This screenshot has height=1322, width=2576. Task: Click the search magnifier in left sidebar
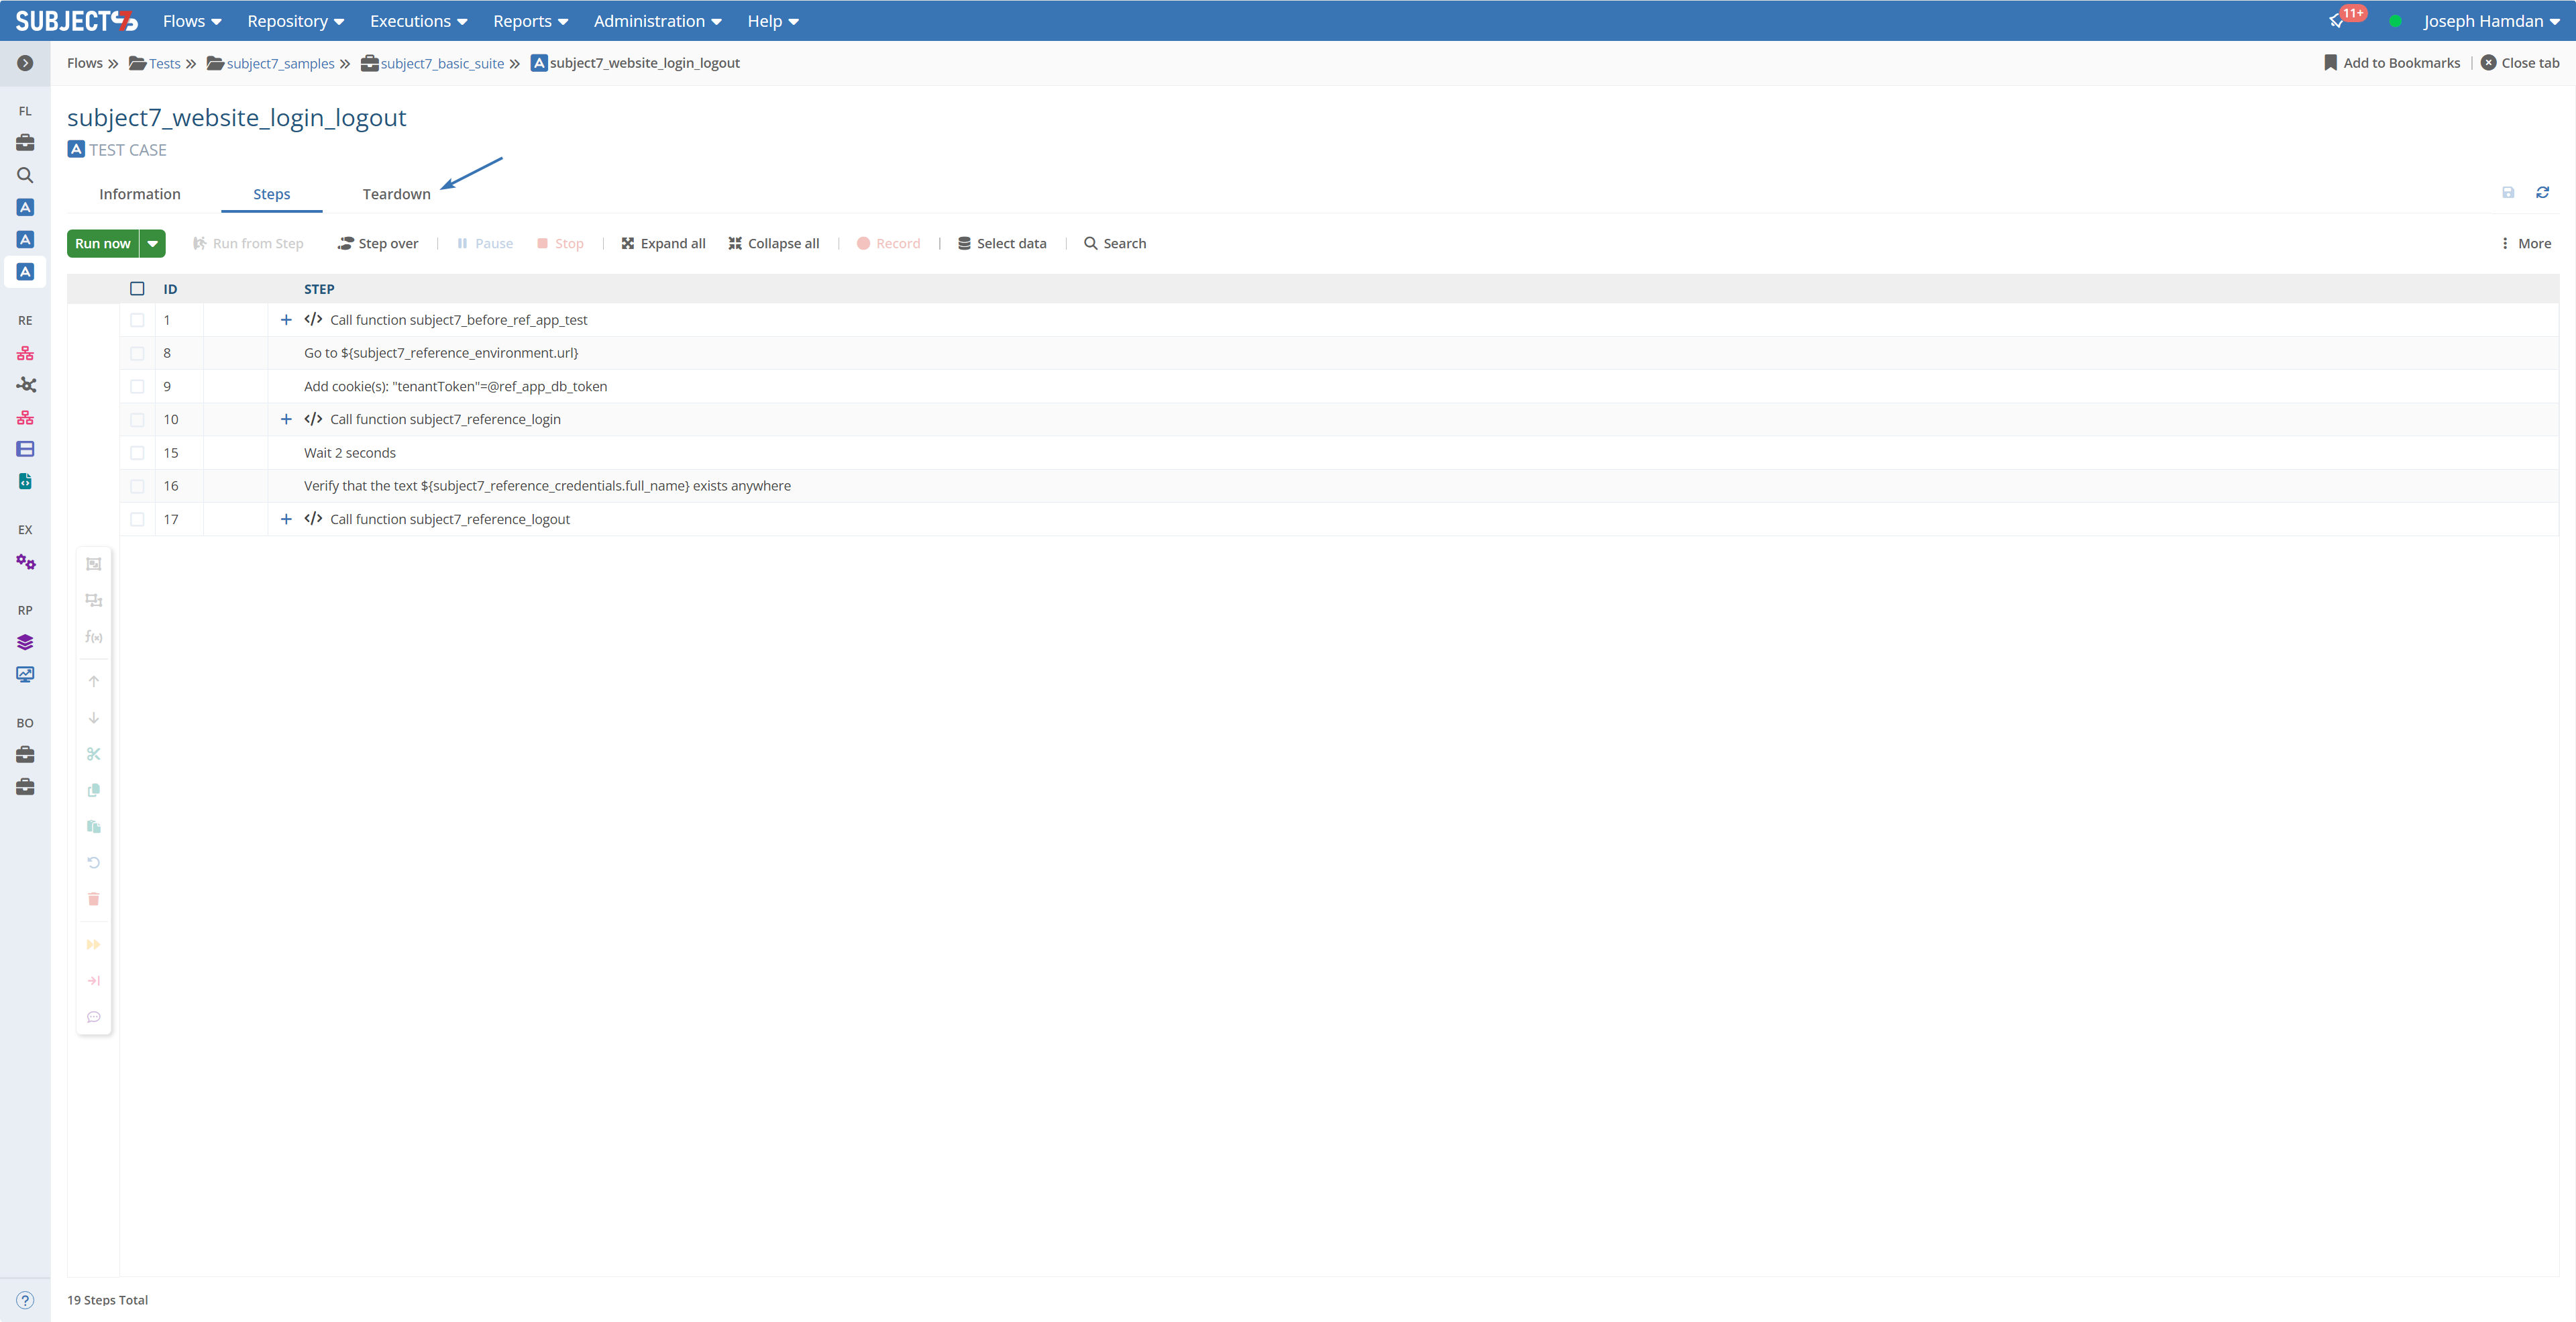pos(25,175)
